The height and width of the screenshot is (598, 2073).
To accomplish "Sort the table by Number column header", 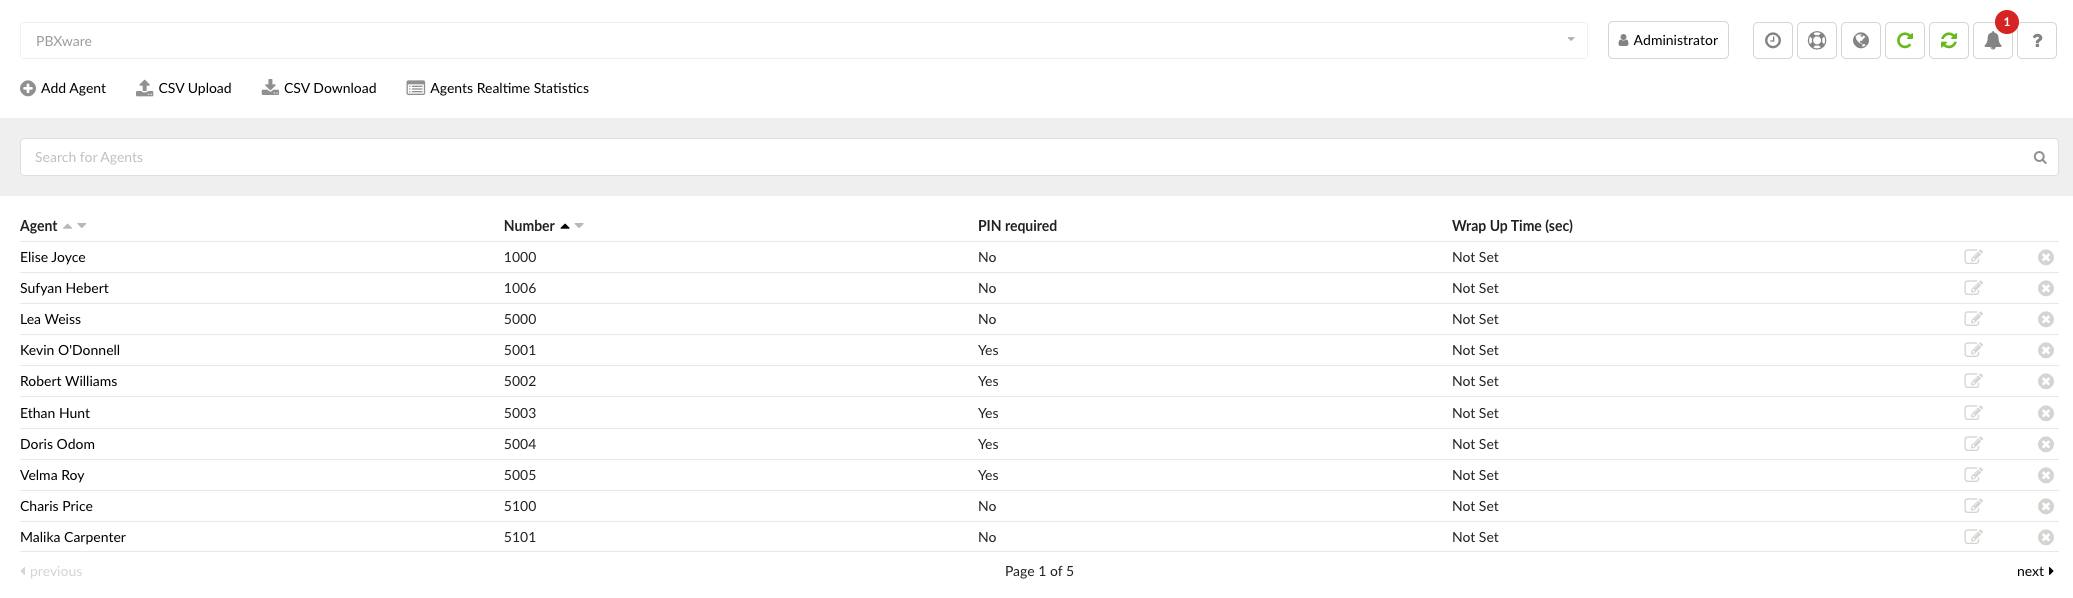I will [x=529, y=226].
